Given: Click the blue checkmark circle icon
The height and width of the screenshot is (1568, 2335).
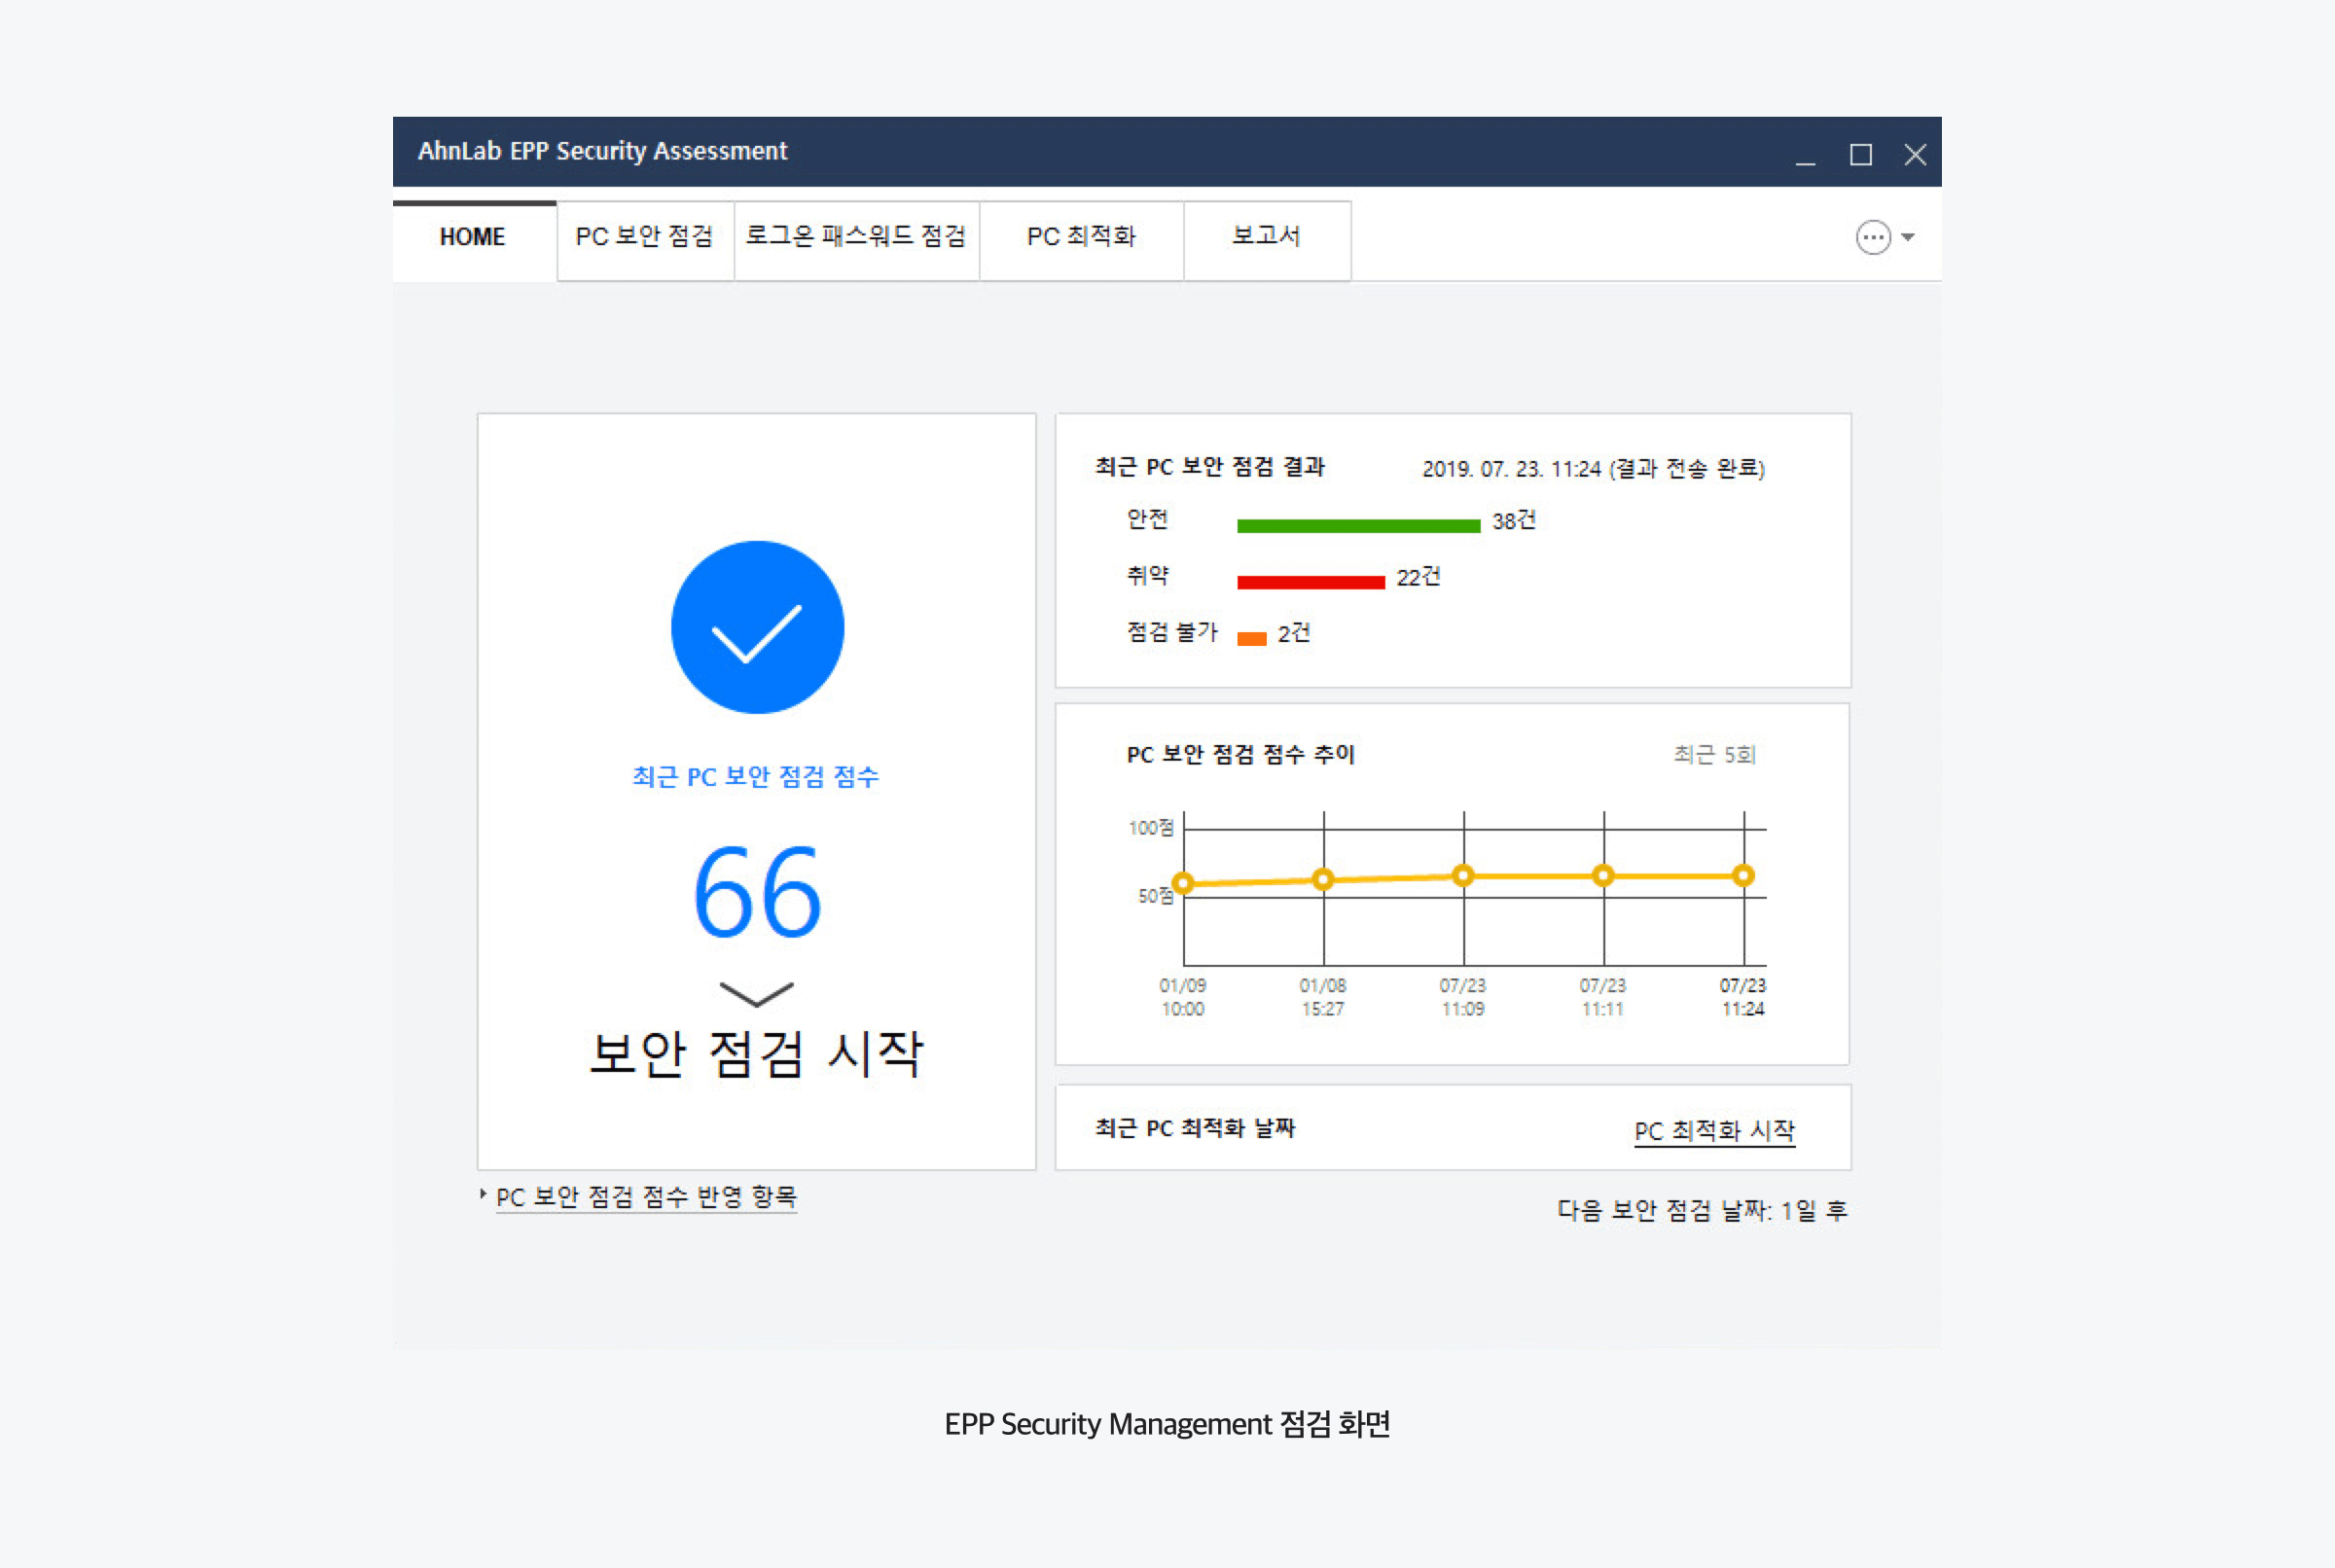Looking at the screenshot, I should [757, 627].
